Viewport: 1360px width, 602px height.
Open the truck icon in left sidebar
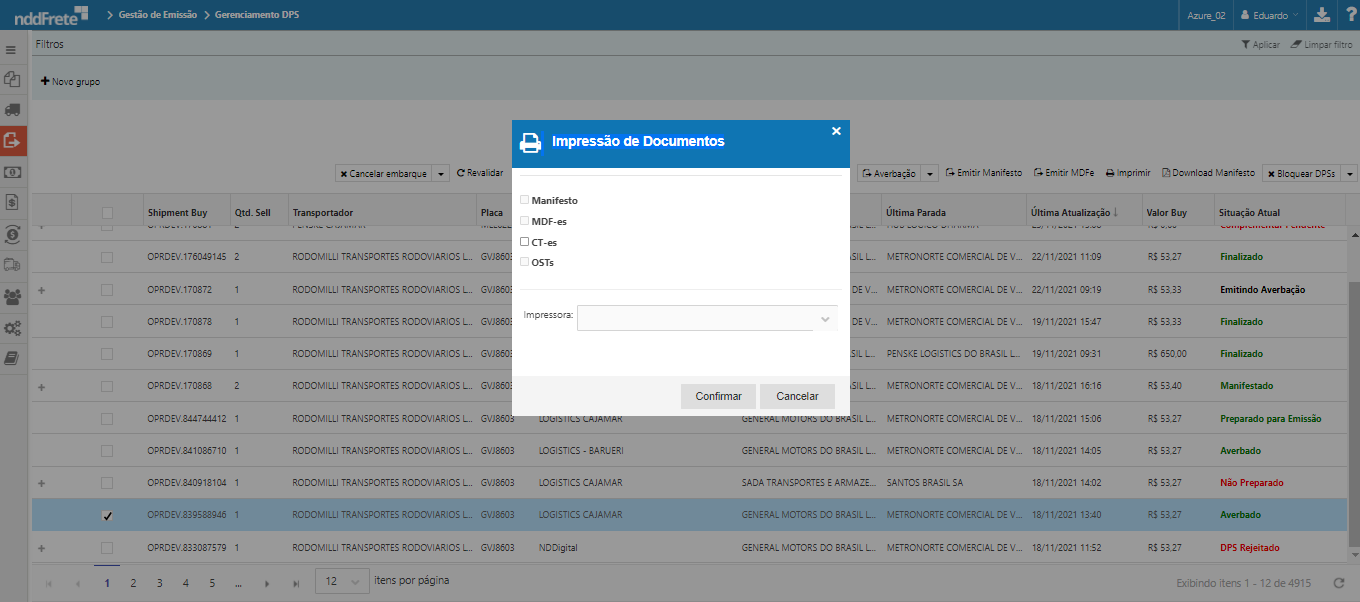[x=12, y=110]
